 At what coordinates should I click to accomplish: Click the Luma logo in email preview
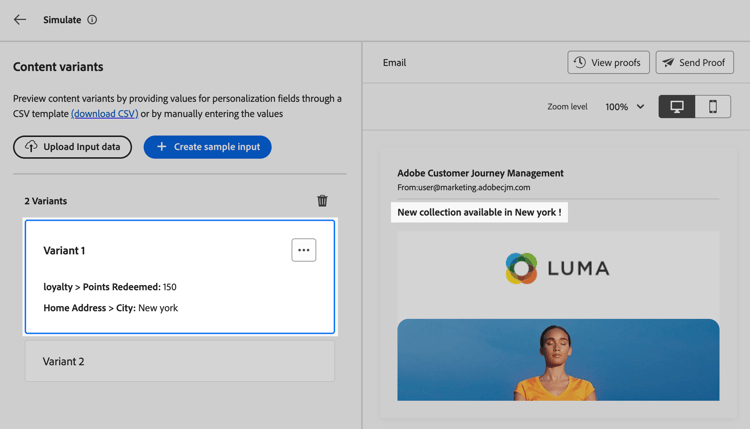click(557, 268)
